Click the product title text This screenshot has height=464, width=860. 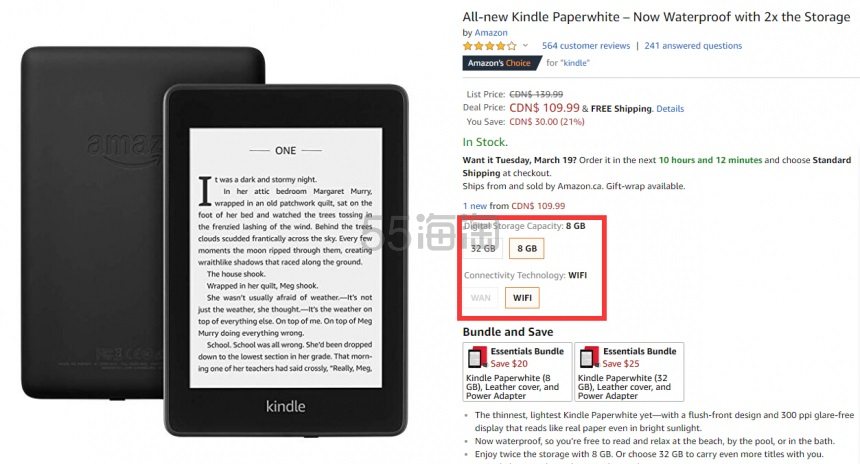click(x=656, y=17)
